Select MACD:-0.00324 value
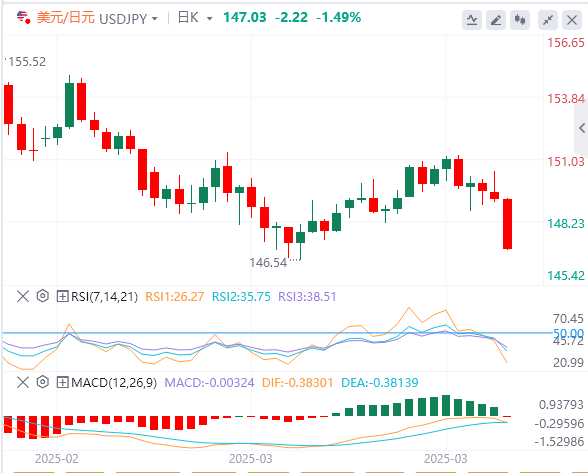The width and height of the screenshot is (588, 473). [209, 383]
